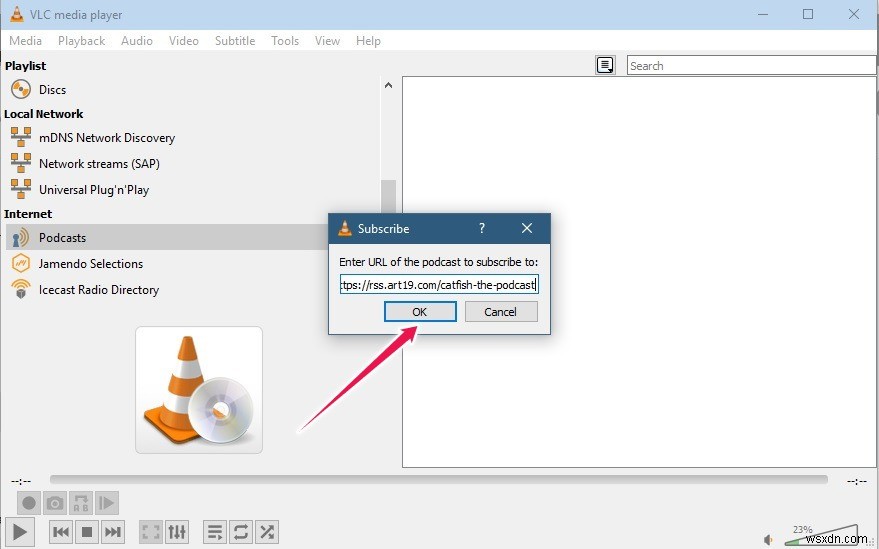Minimize the VLC media player window
Image resolution: width=879 pixels, height=549 pixels.
coord(762,15)
